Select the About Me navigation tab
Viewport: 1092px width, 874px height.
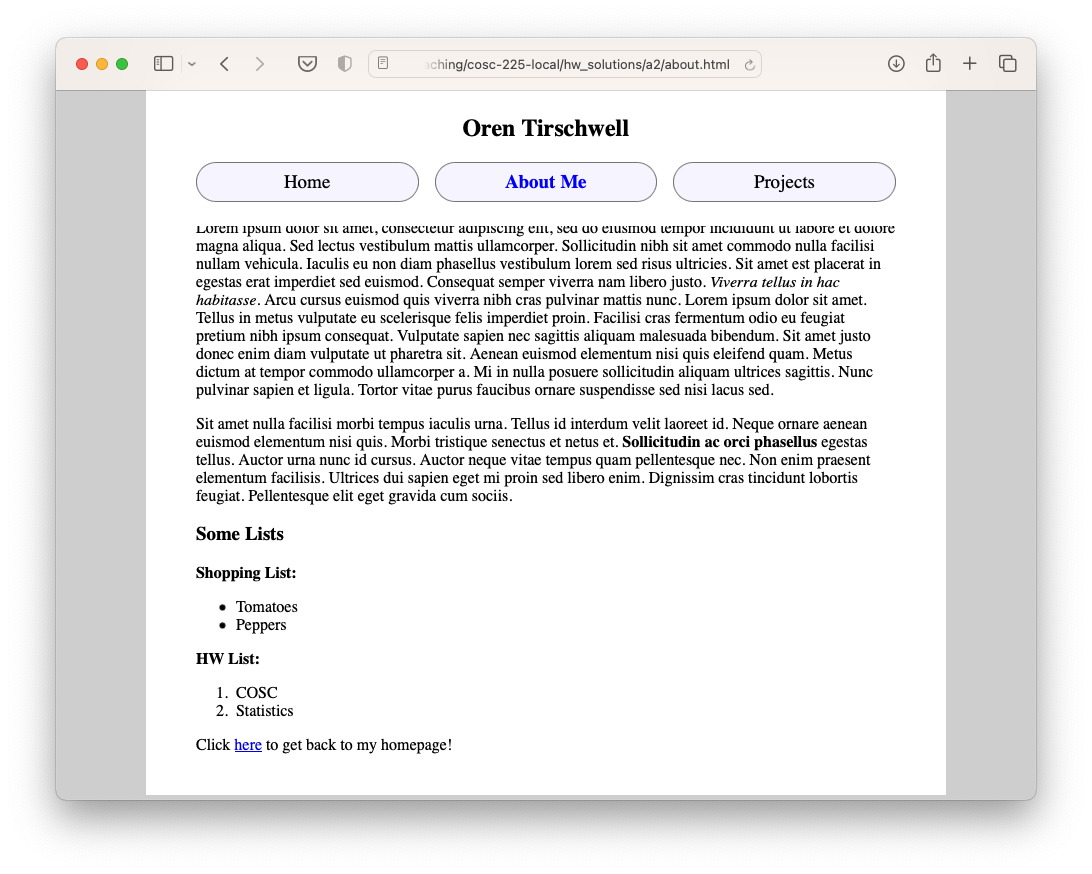tap(546, 182)
